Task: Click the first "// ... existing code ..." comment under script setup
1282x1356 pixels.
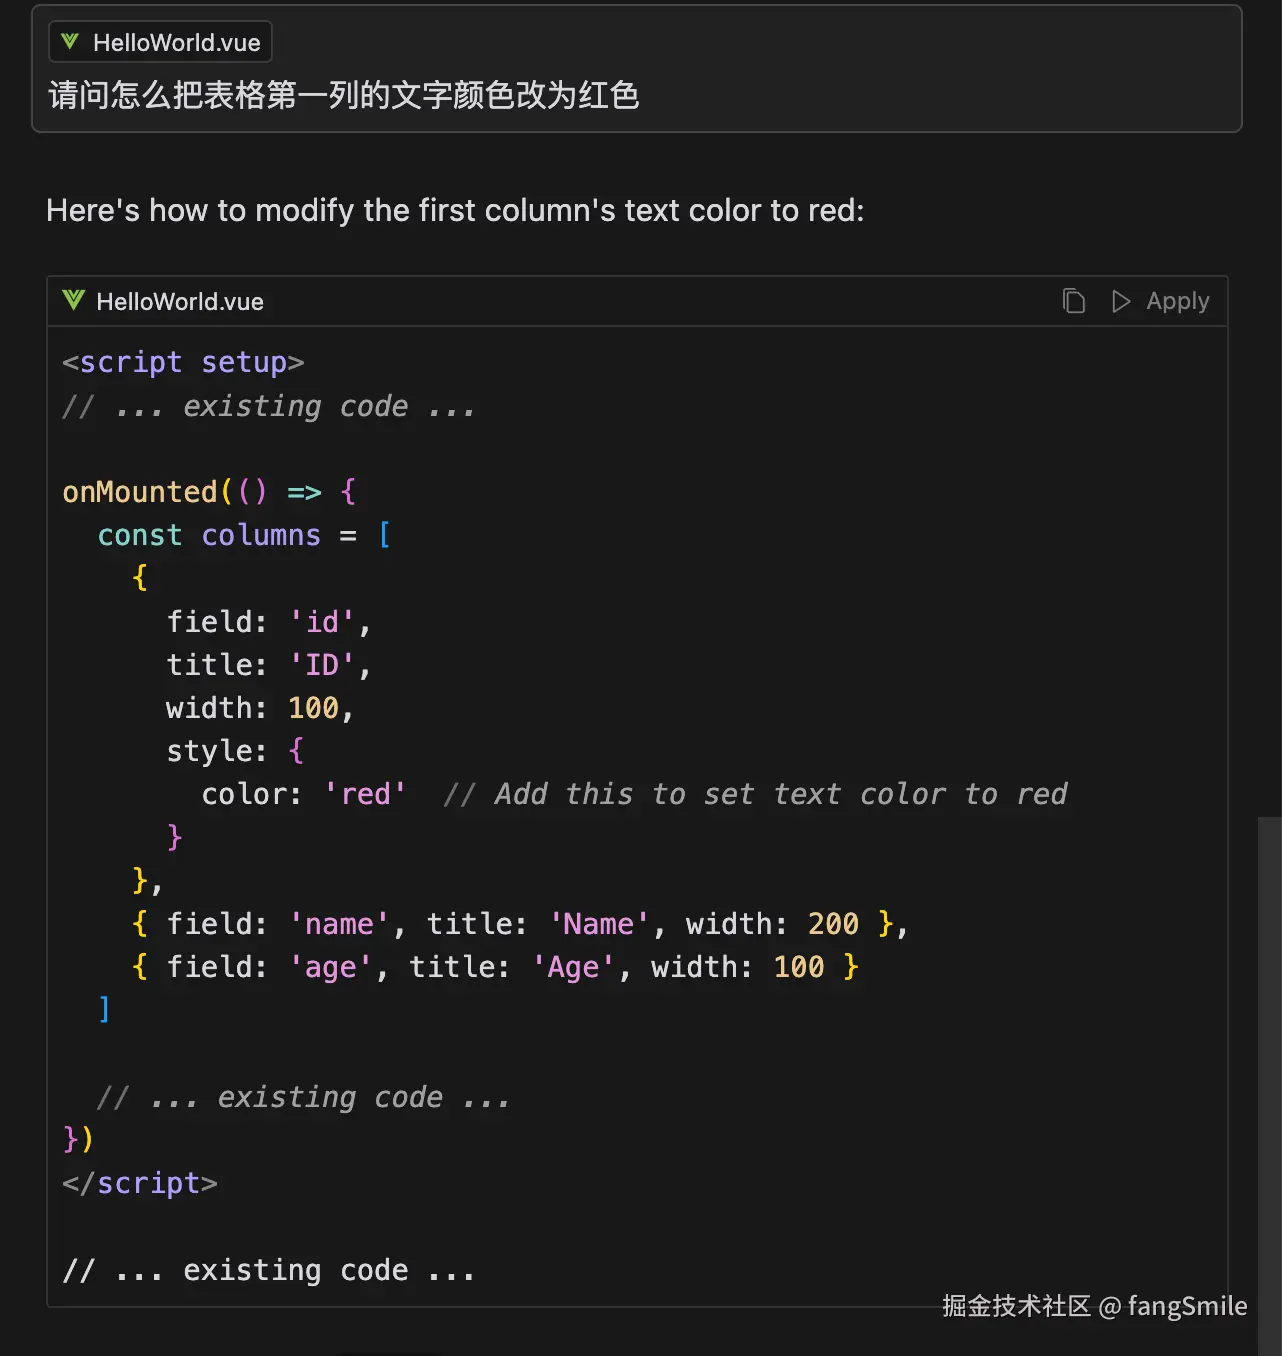Action: pos(269,406)
